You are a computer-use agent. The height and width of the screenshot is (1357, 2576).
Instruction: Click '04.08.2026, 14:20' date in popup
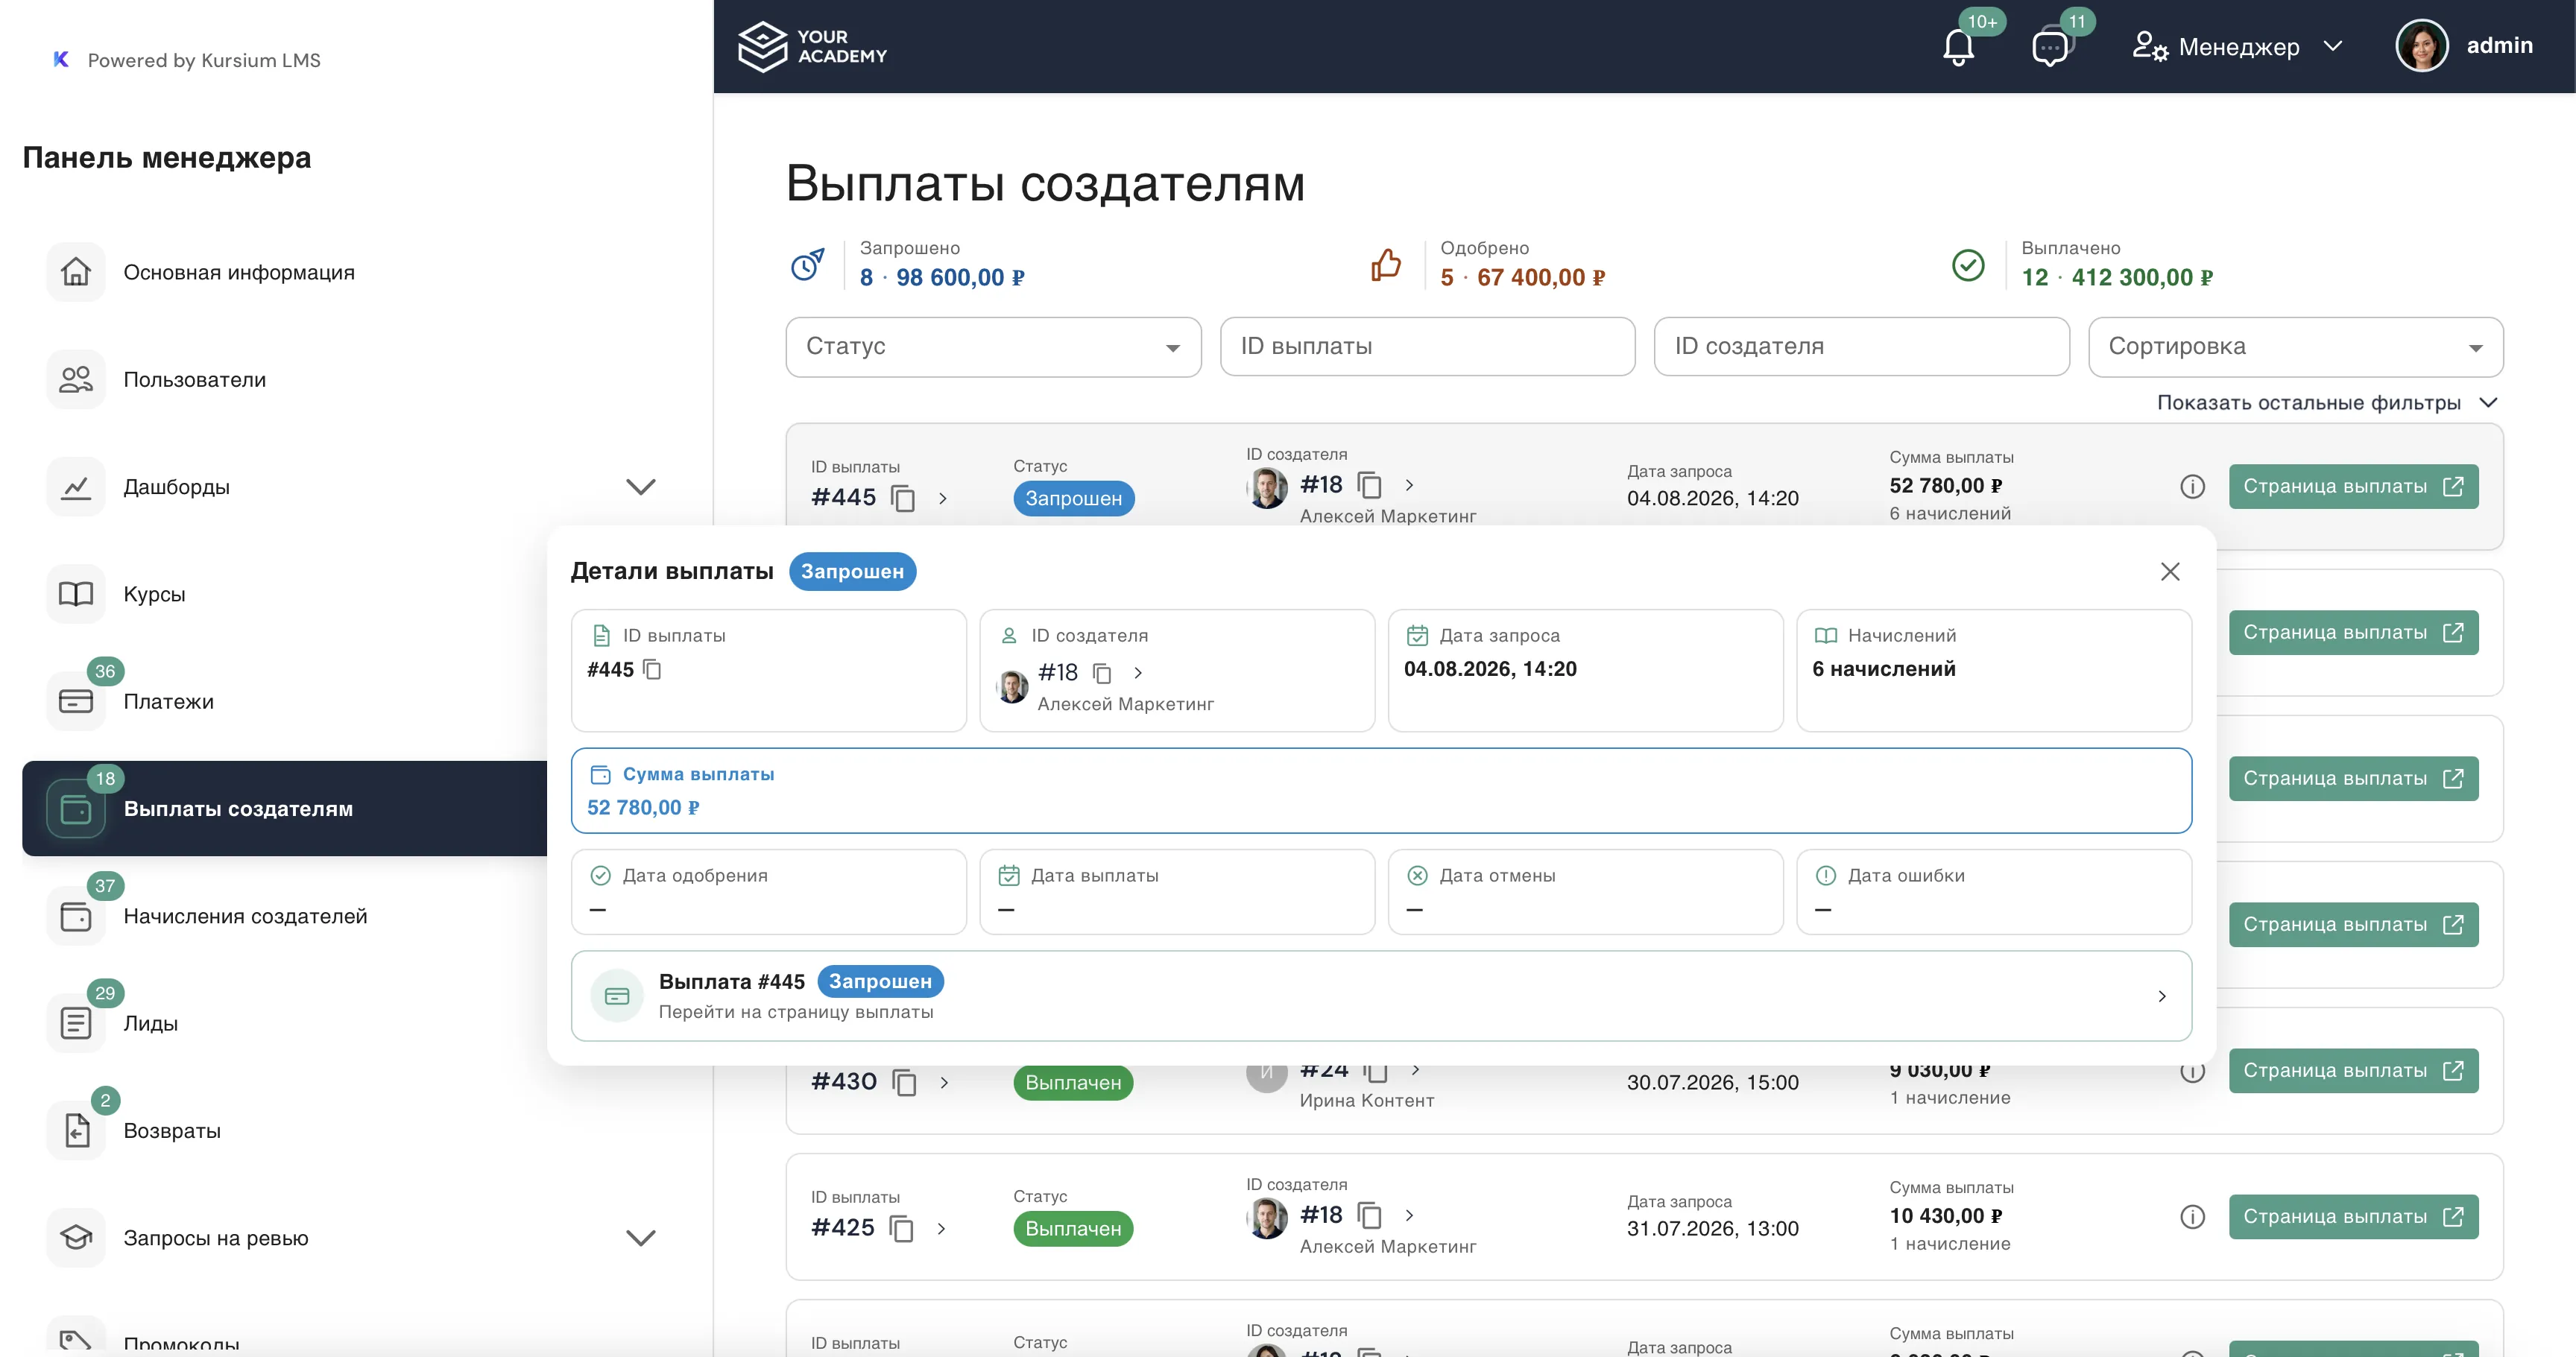click(1490, 669)
